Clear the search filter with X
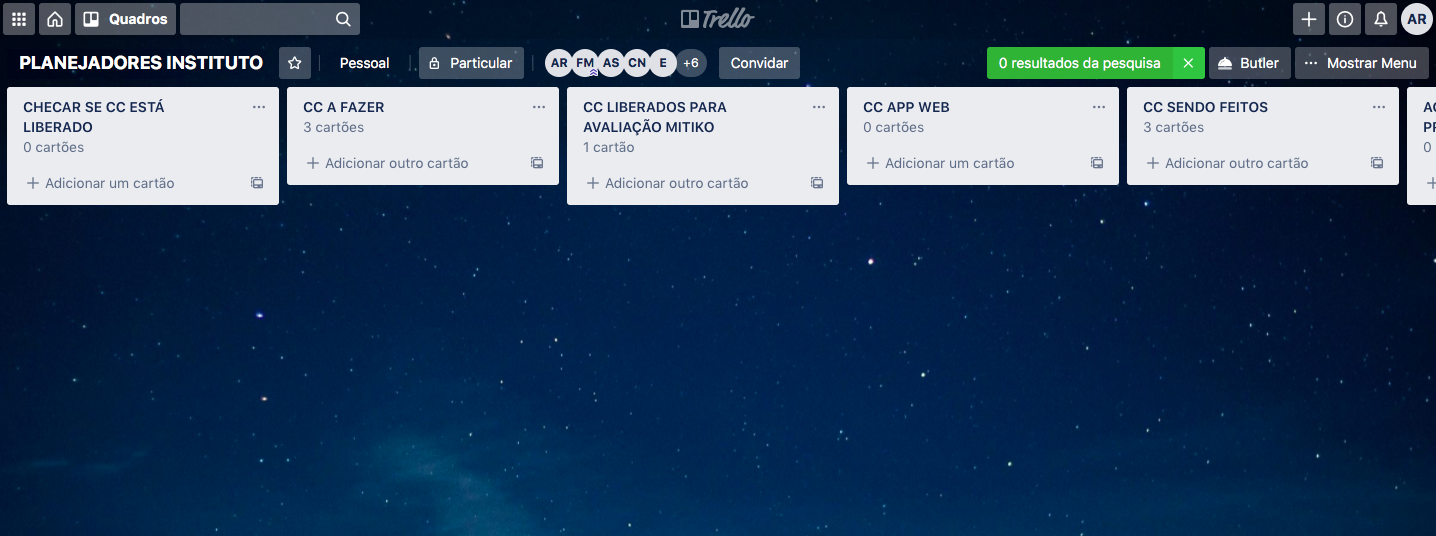 tap(1188, 63)
